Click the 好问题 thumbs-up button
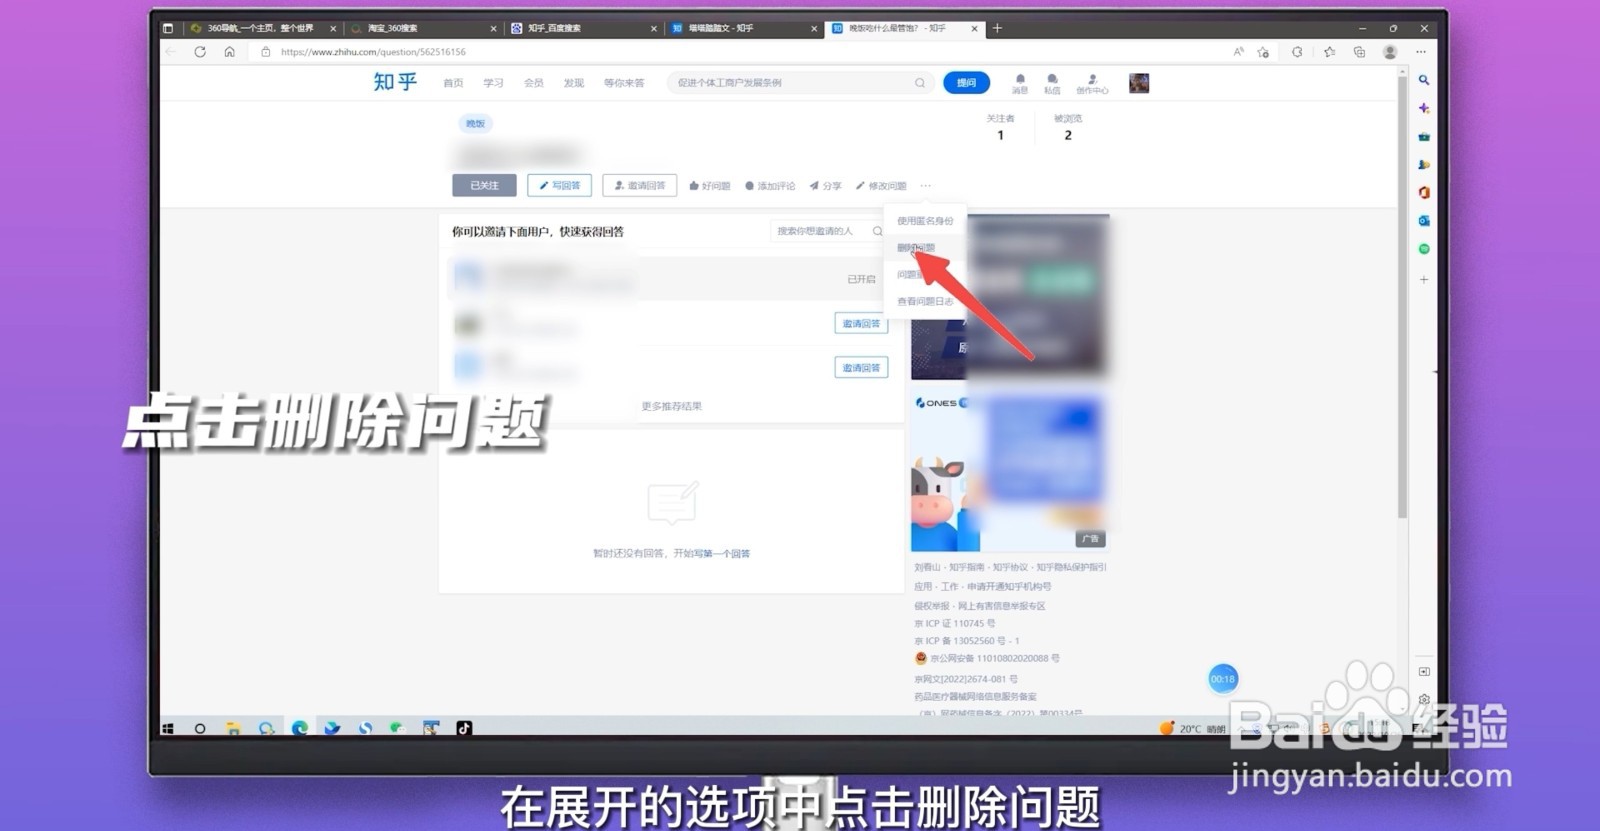Screen dimensions: 1600x831 [710, 186]
